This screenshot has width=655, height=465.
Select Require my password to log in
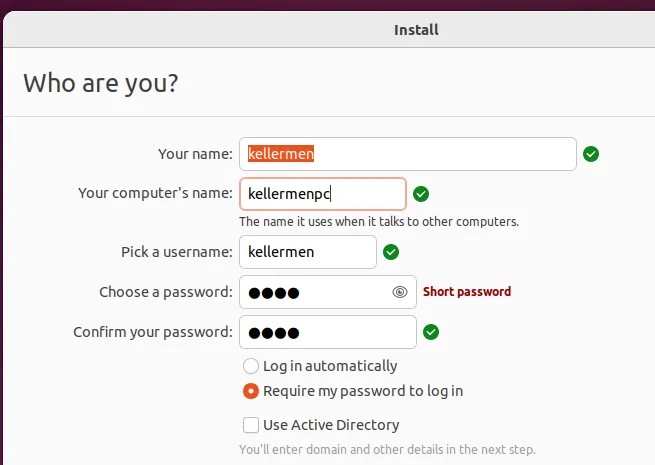click(x=251, y=391)
